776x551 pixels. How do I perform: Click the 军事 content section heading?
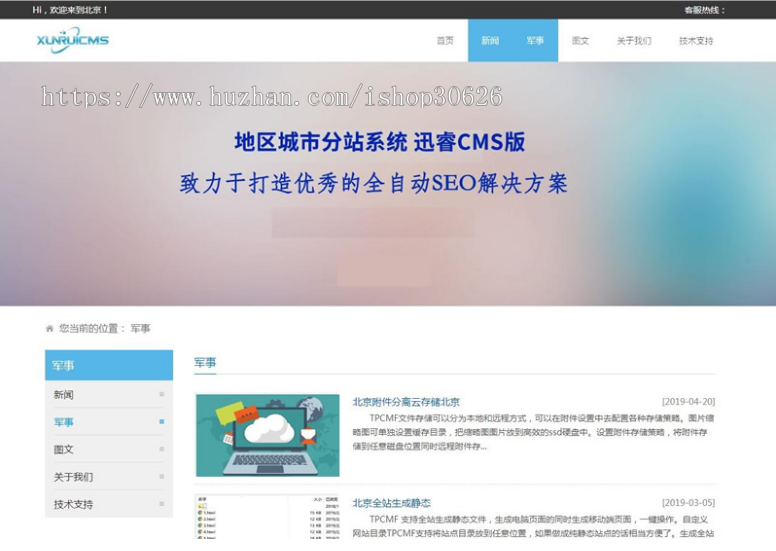tap(205, 362)
